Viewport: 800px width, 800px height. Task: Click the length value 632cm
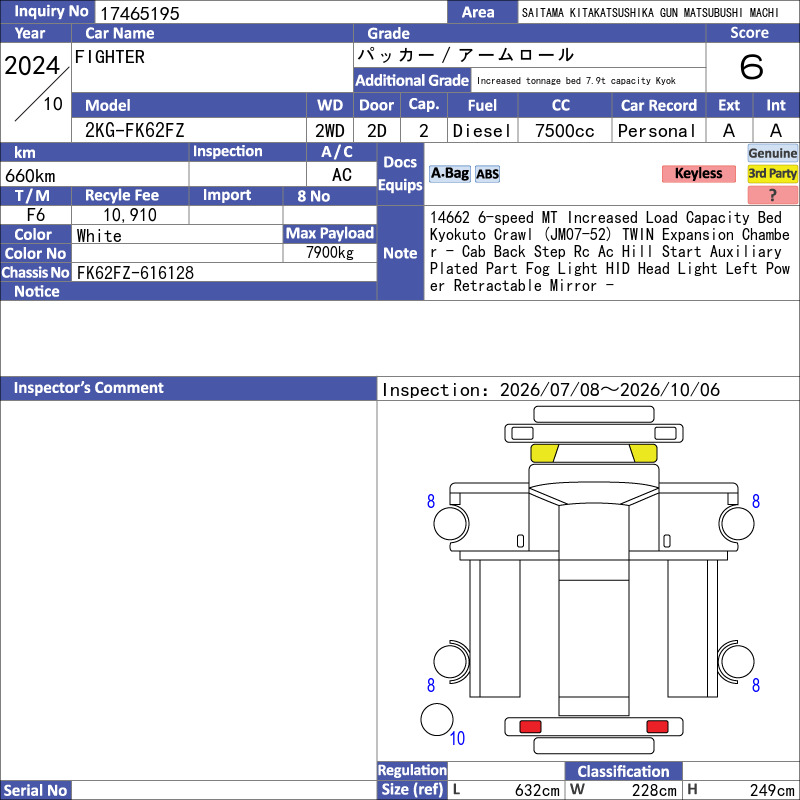tap(537, 790)
